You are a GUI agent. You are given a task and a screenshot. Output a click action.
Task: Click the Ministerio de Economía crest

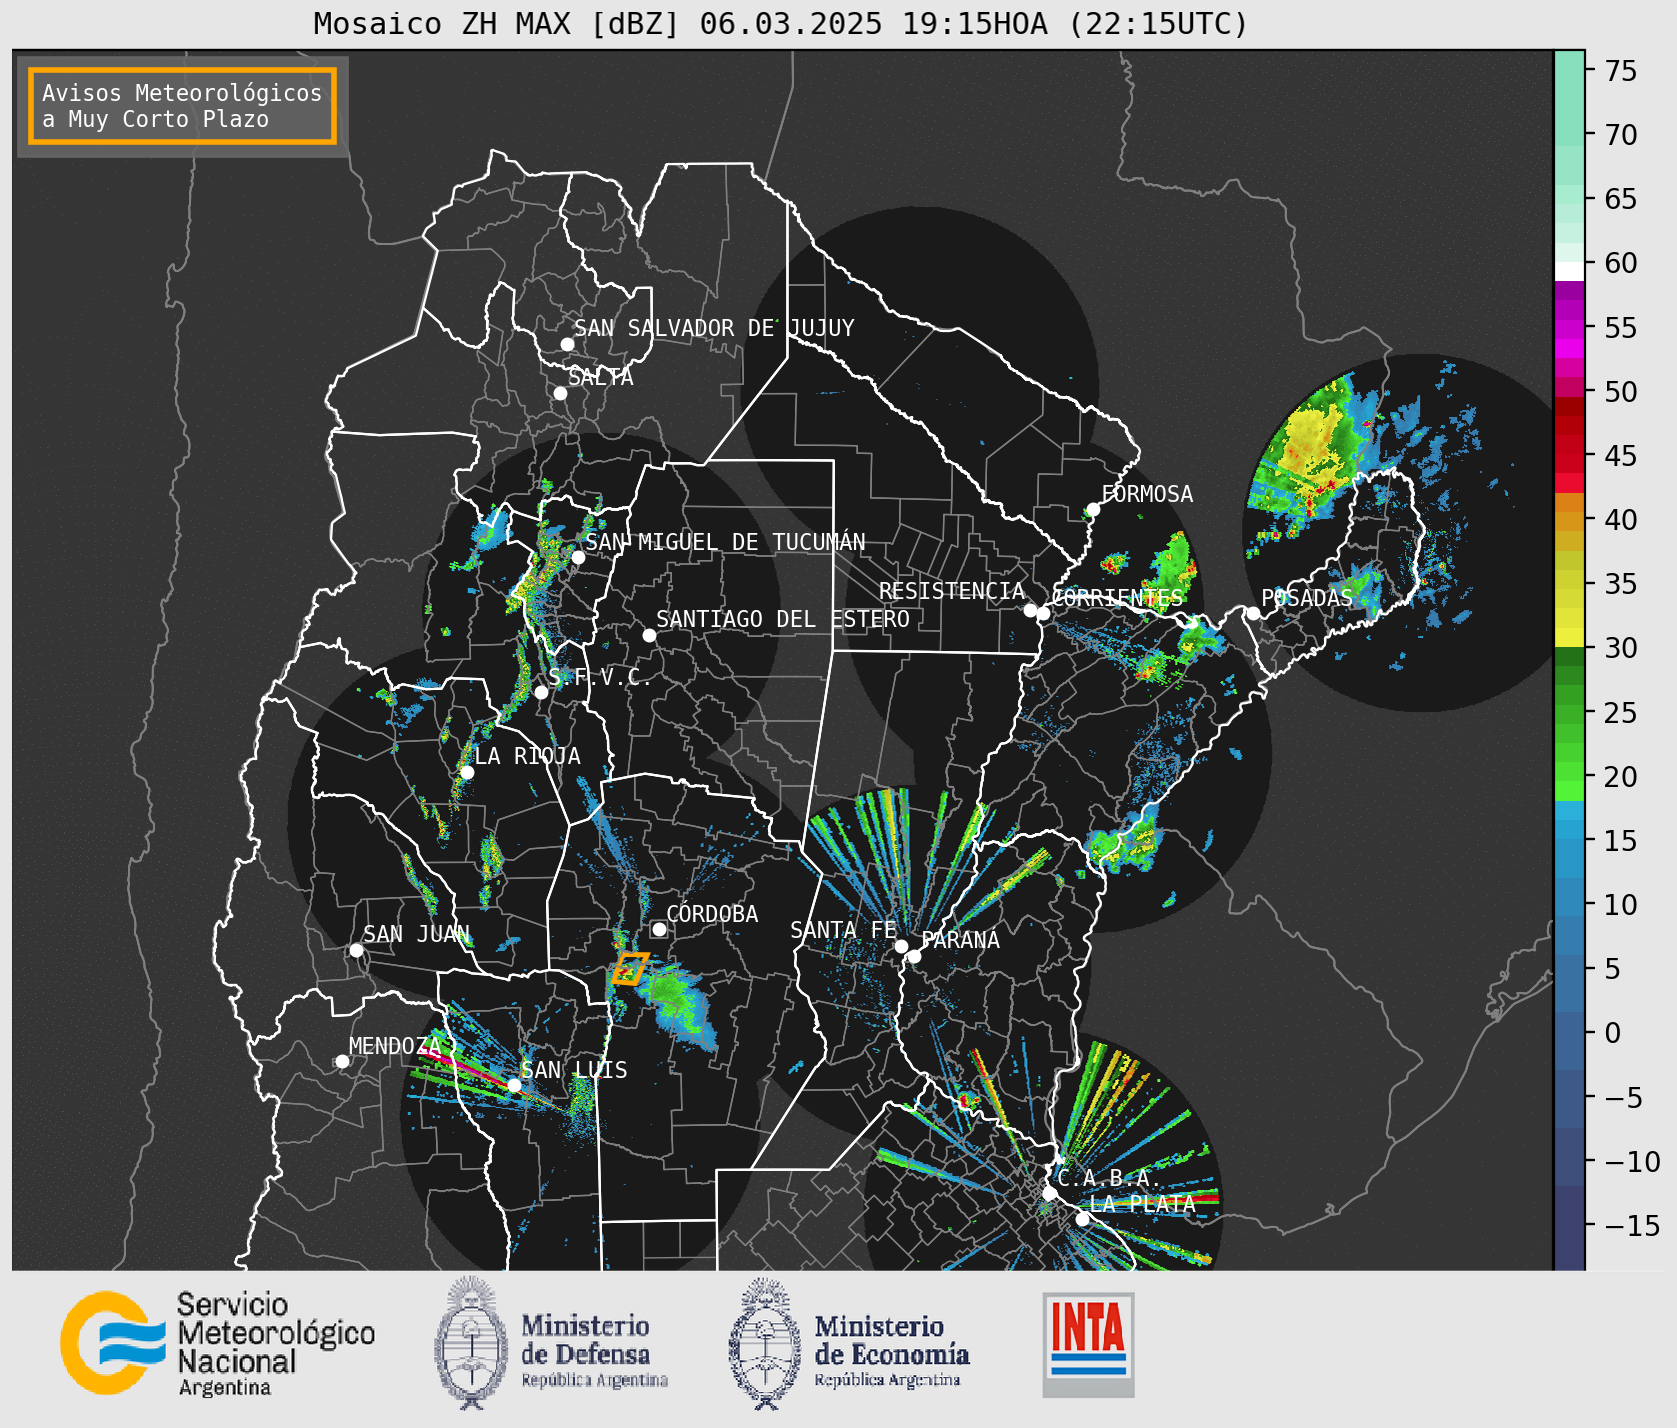[x=765, y=1343]
